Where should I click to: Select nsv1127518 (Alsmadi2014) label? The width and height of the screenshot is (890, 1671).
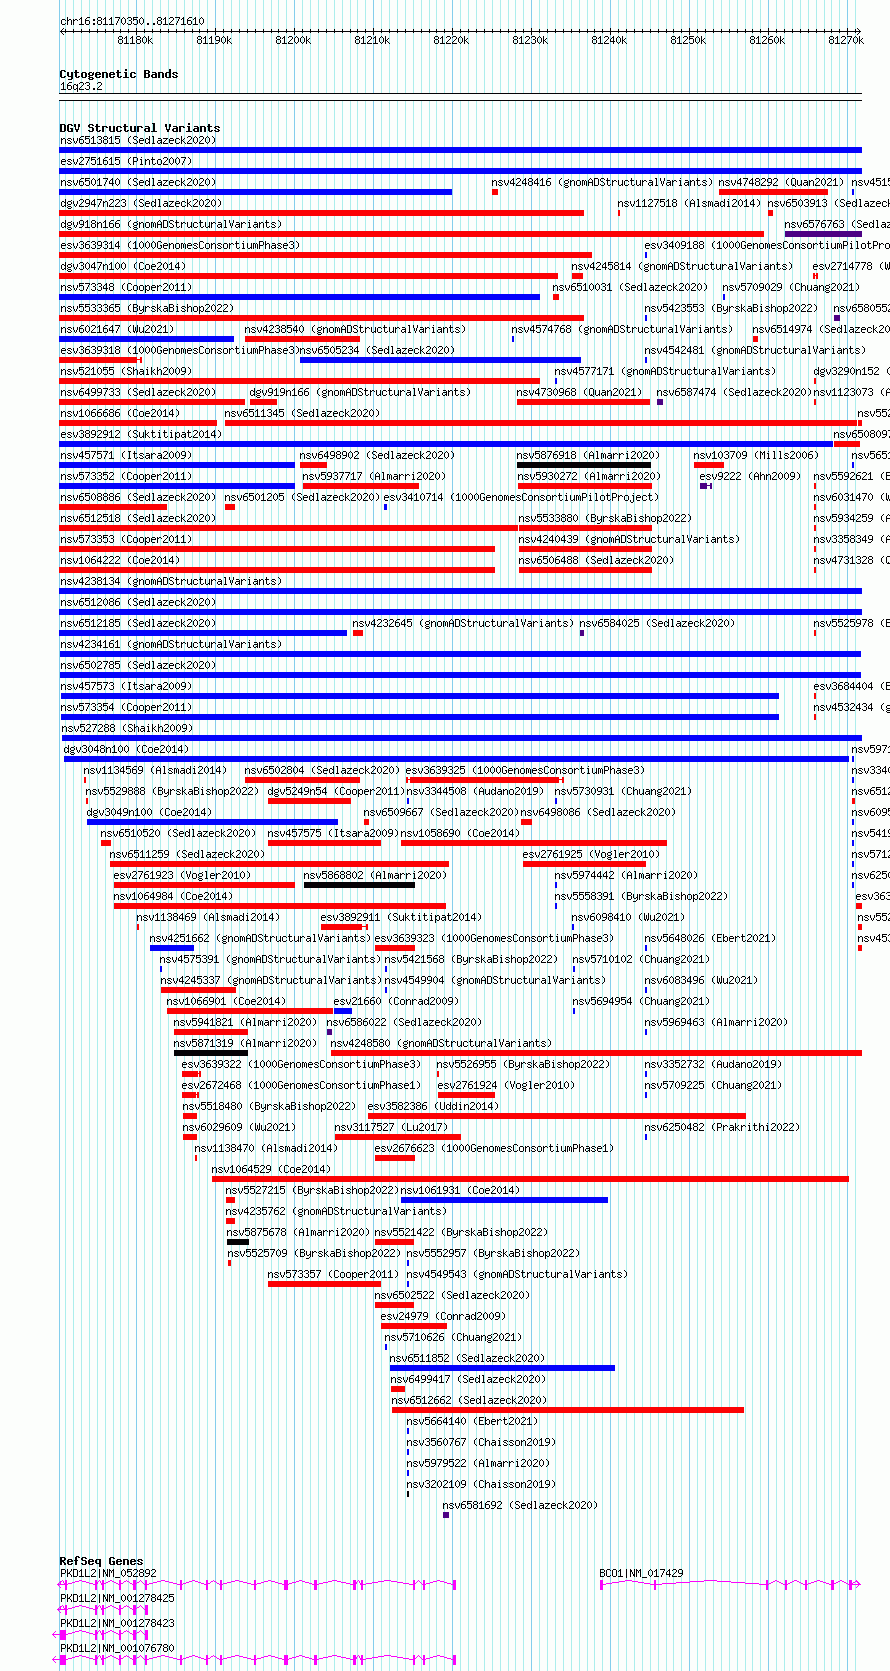point(689,204)
